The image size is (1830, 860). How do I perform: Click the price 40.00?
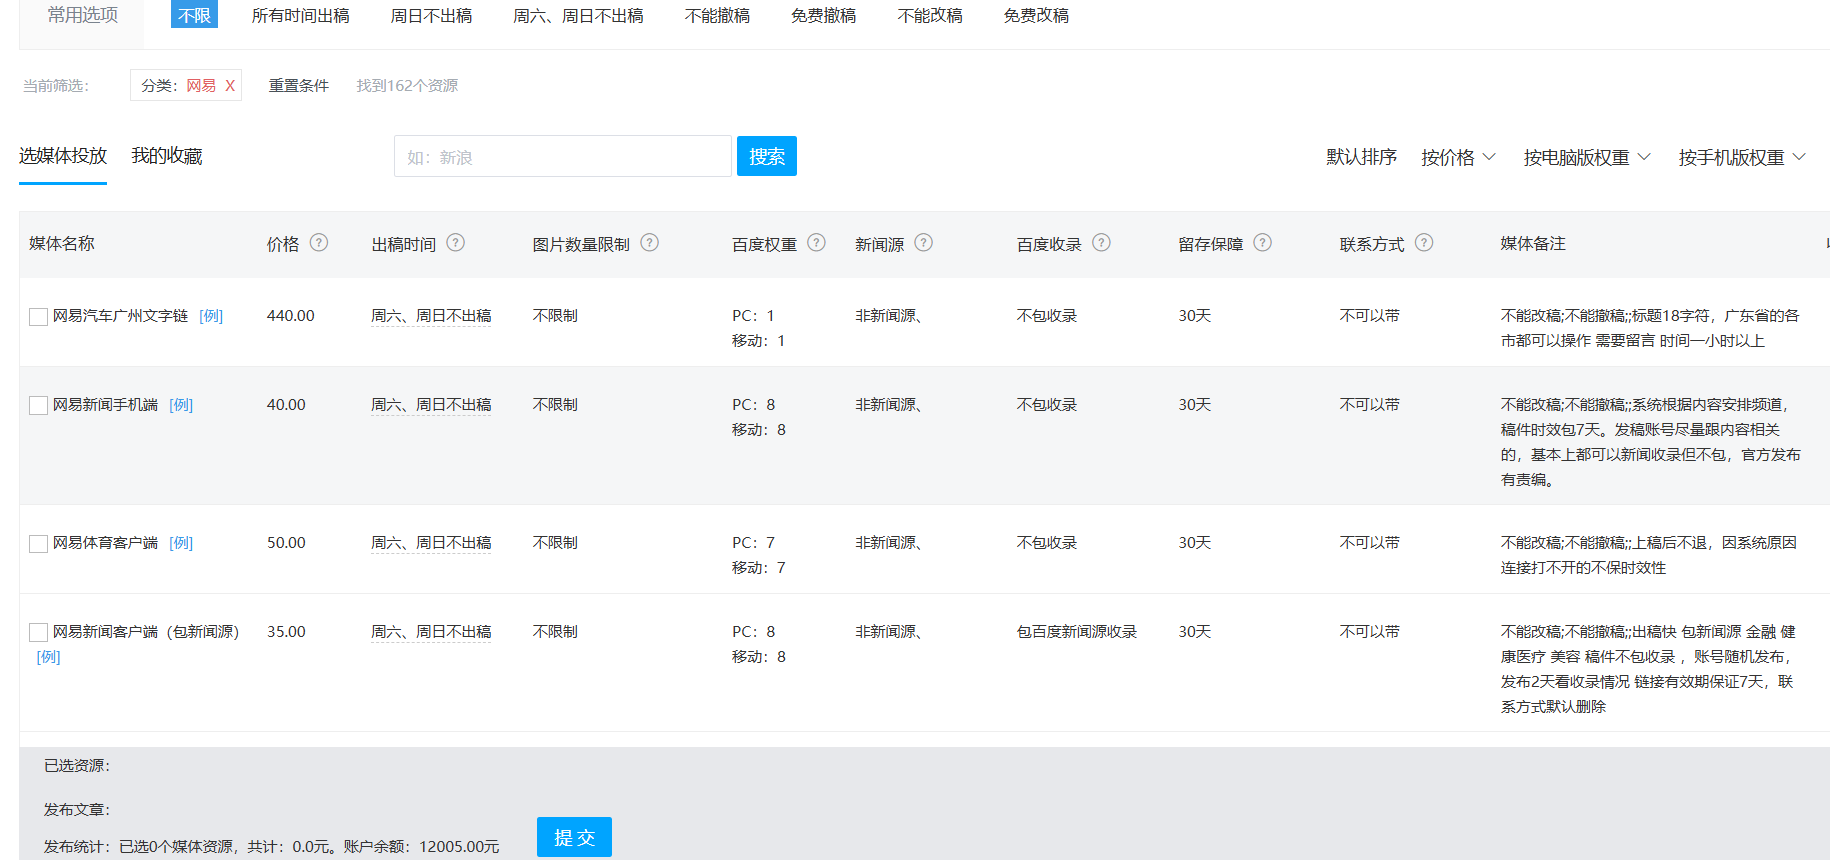286,405
